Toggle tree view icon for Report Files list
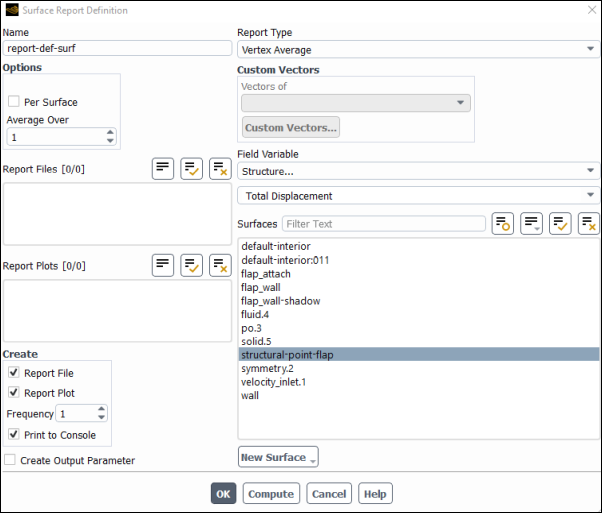Image resolution: width=602 pixels, height=513 pixels. point(163,169)
